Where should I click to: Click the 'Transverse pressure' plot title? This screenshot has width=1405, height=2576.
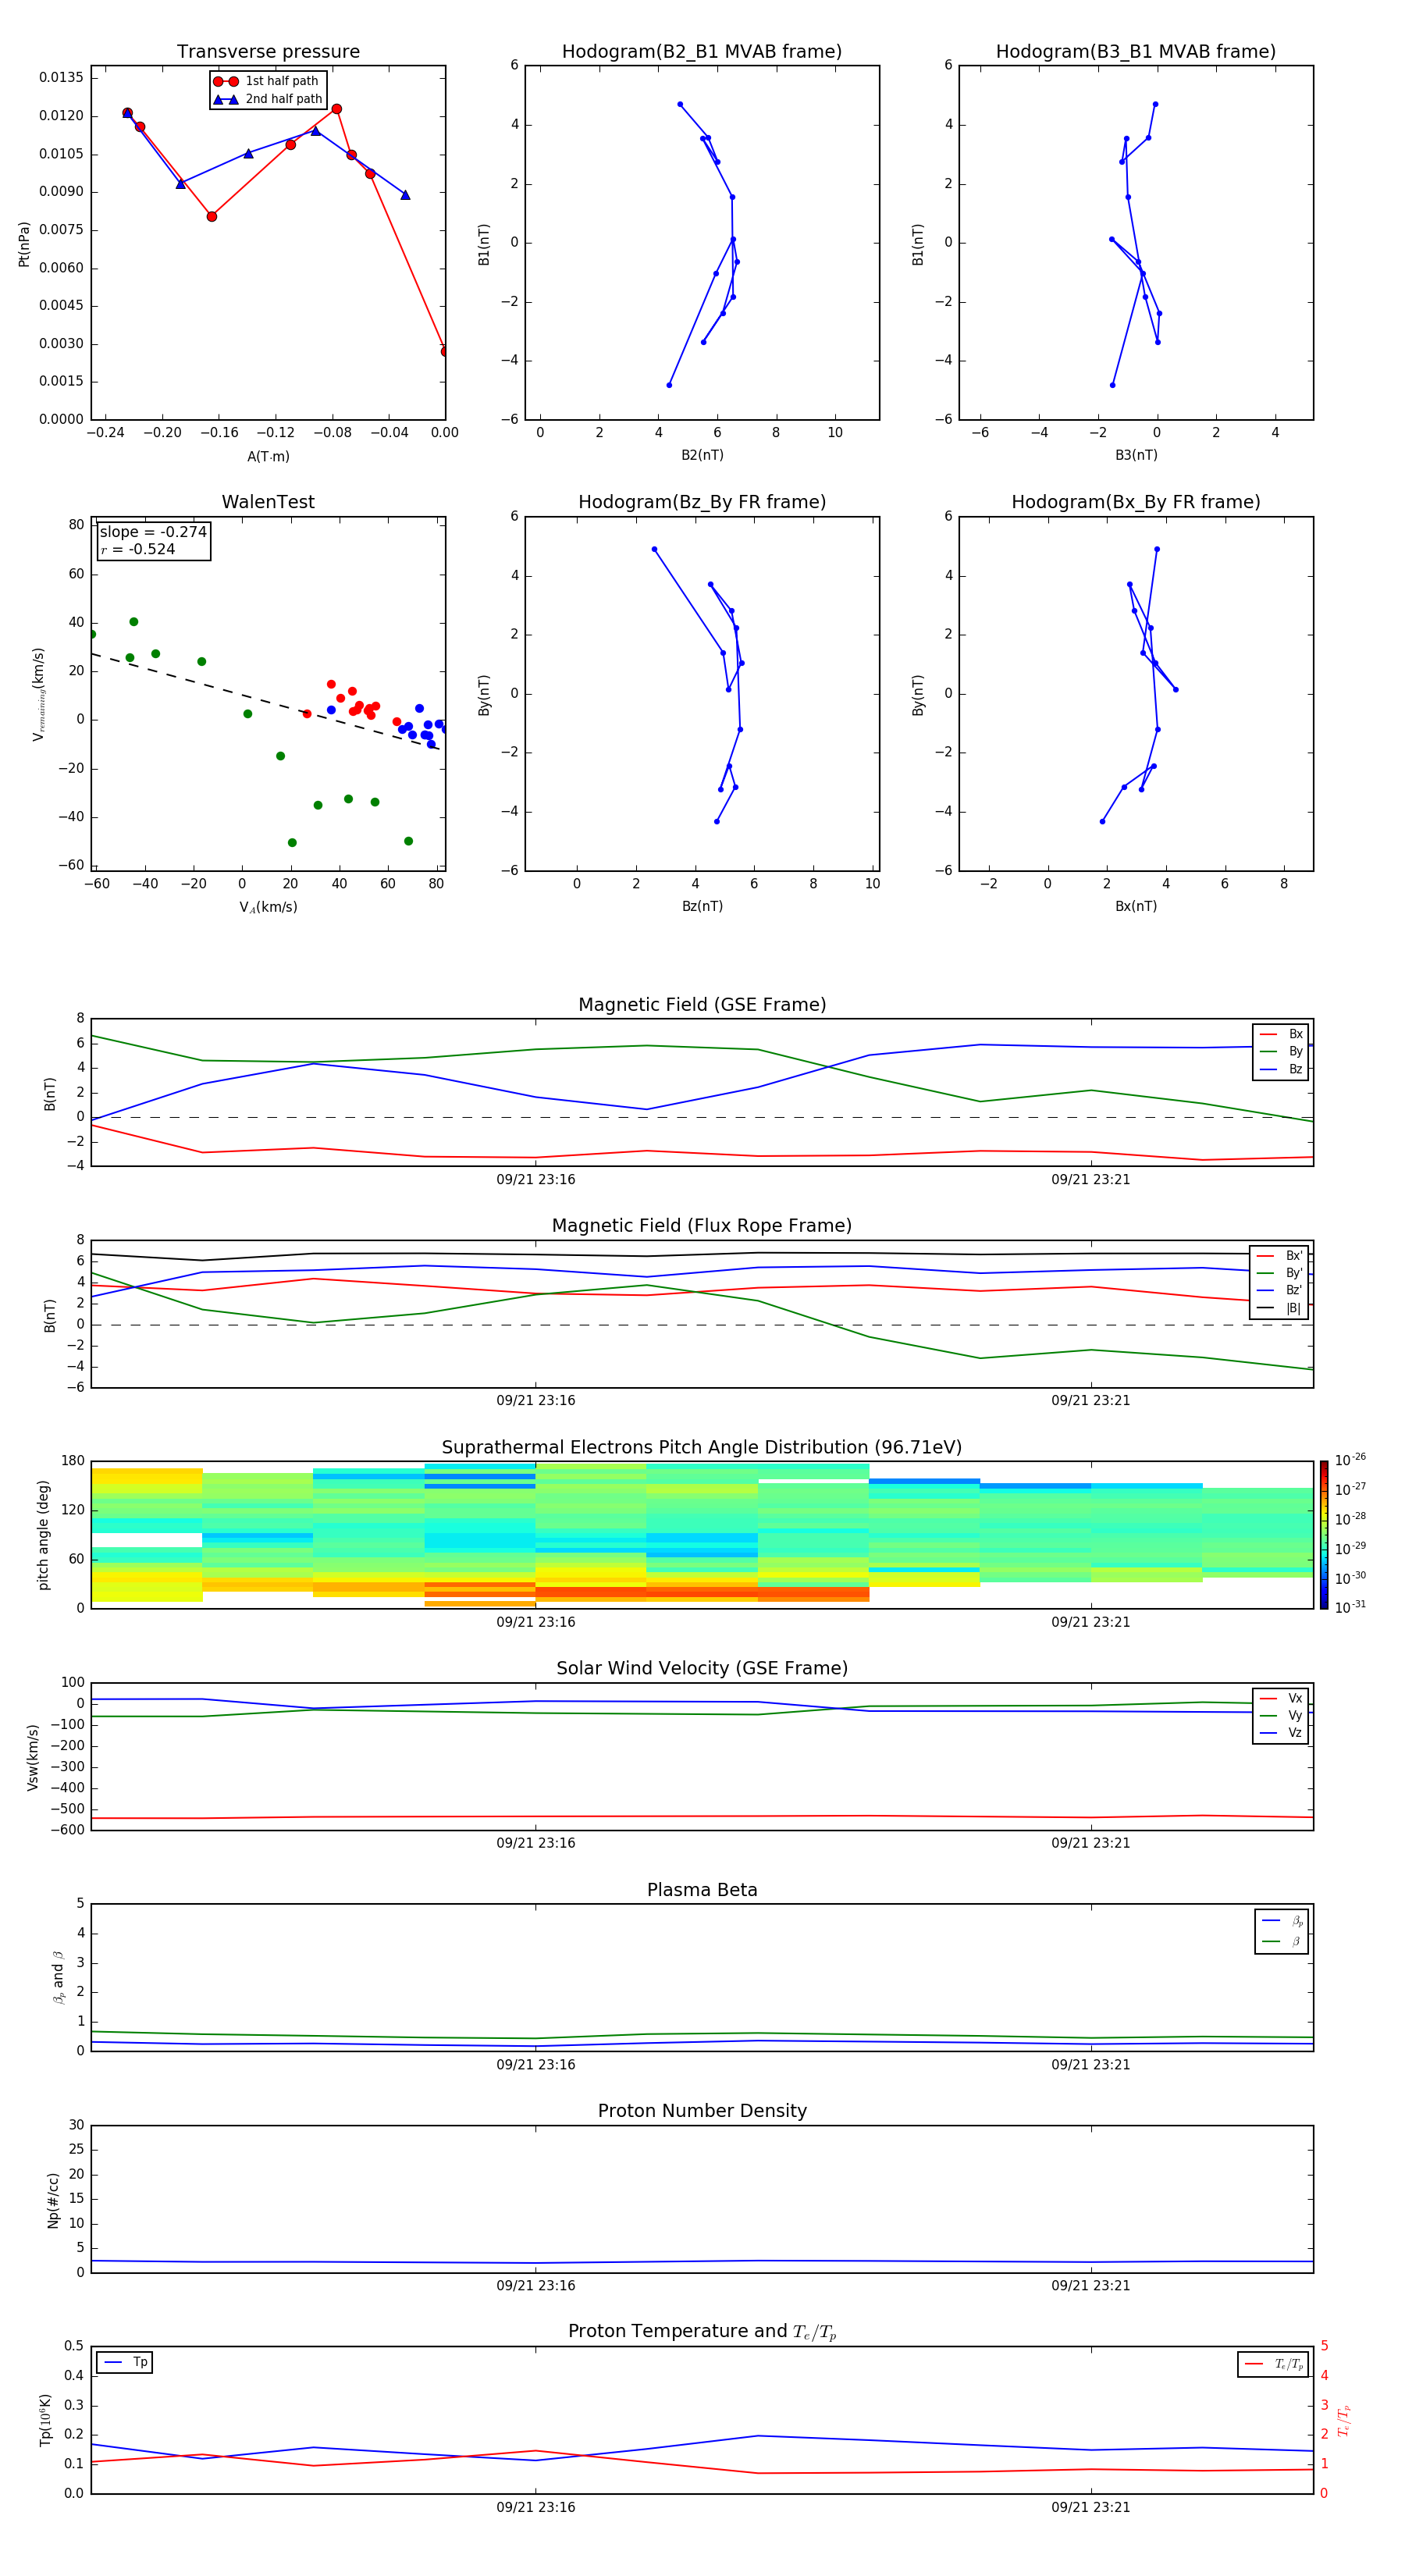[268, 52]
